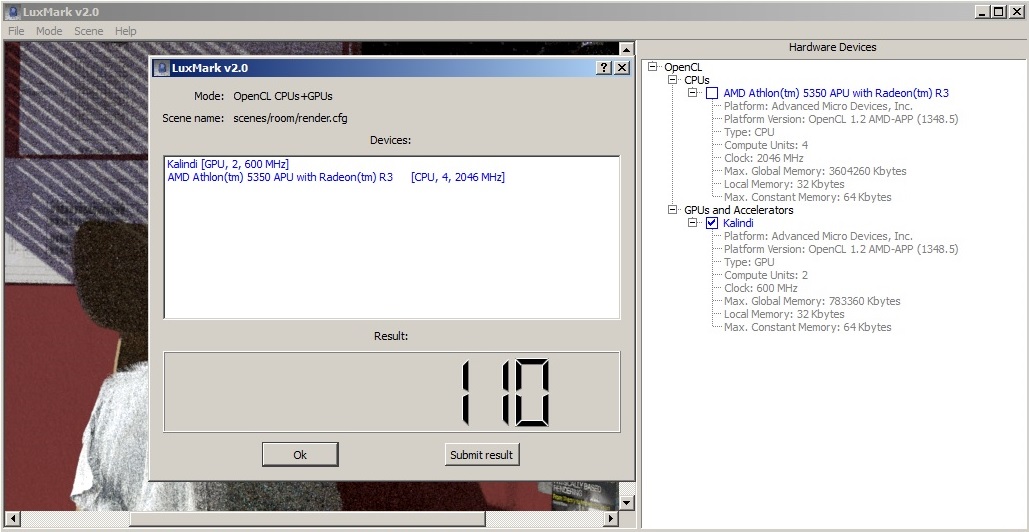Click the render view's vertical scrollbar down arrow
Image resolution: width=1029 pixels, height=532 pixels.
(x=626, y=503)
